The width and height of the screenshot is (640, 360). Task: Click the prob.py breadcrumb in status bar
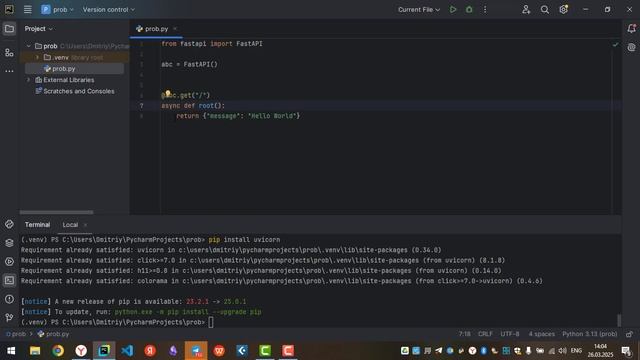click(53, 334)
